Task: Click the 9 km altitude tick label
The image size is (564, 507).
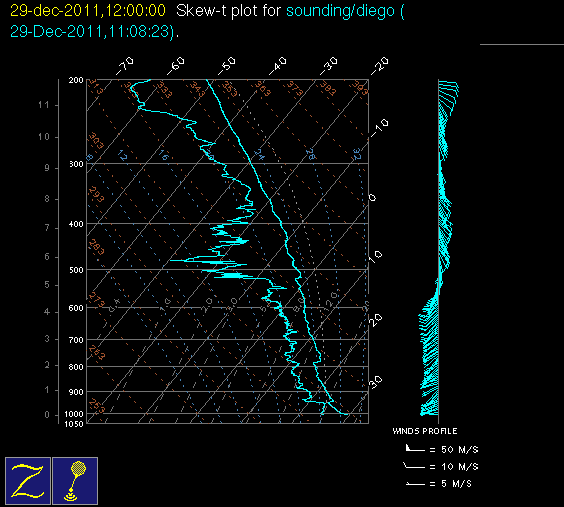Action: click(46, 168)
